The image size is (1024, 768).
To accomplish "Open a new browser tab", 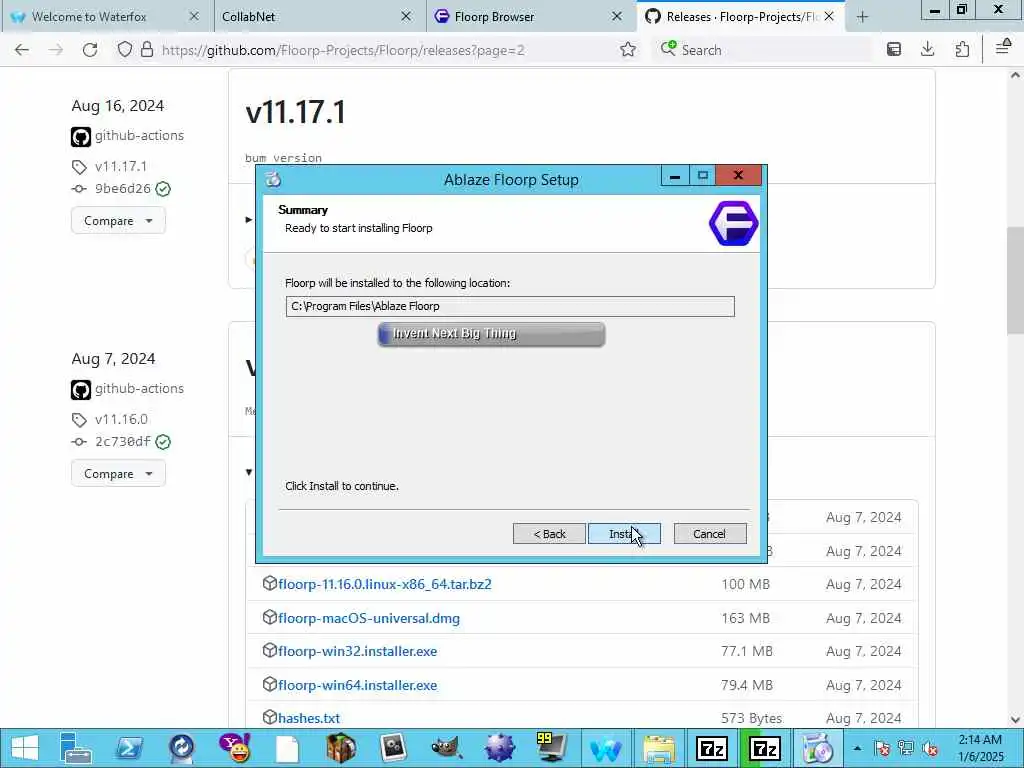I will [863, 17].
